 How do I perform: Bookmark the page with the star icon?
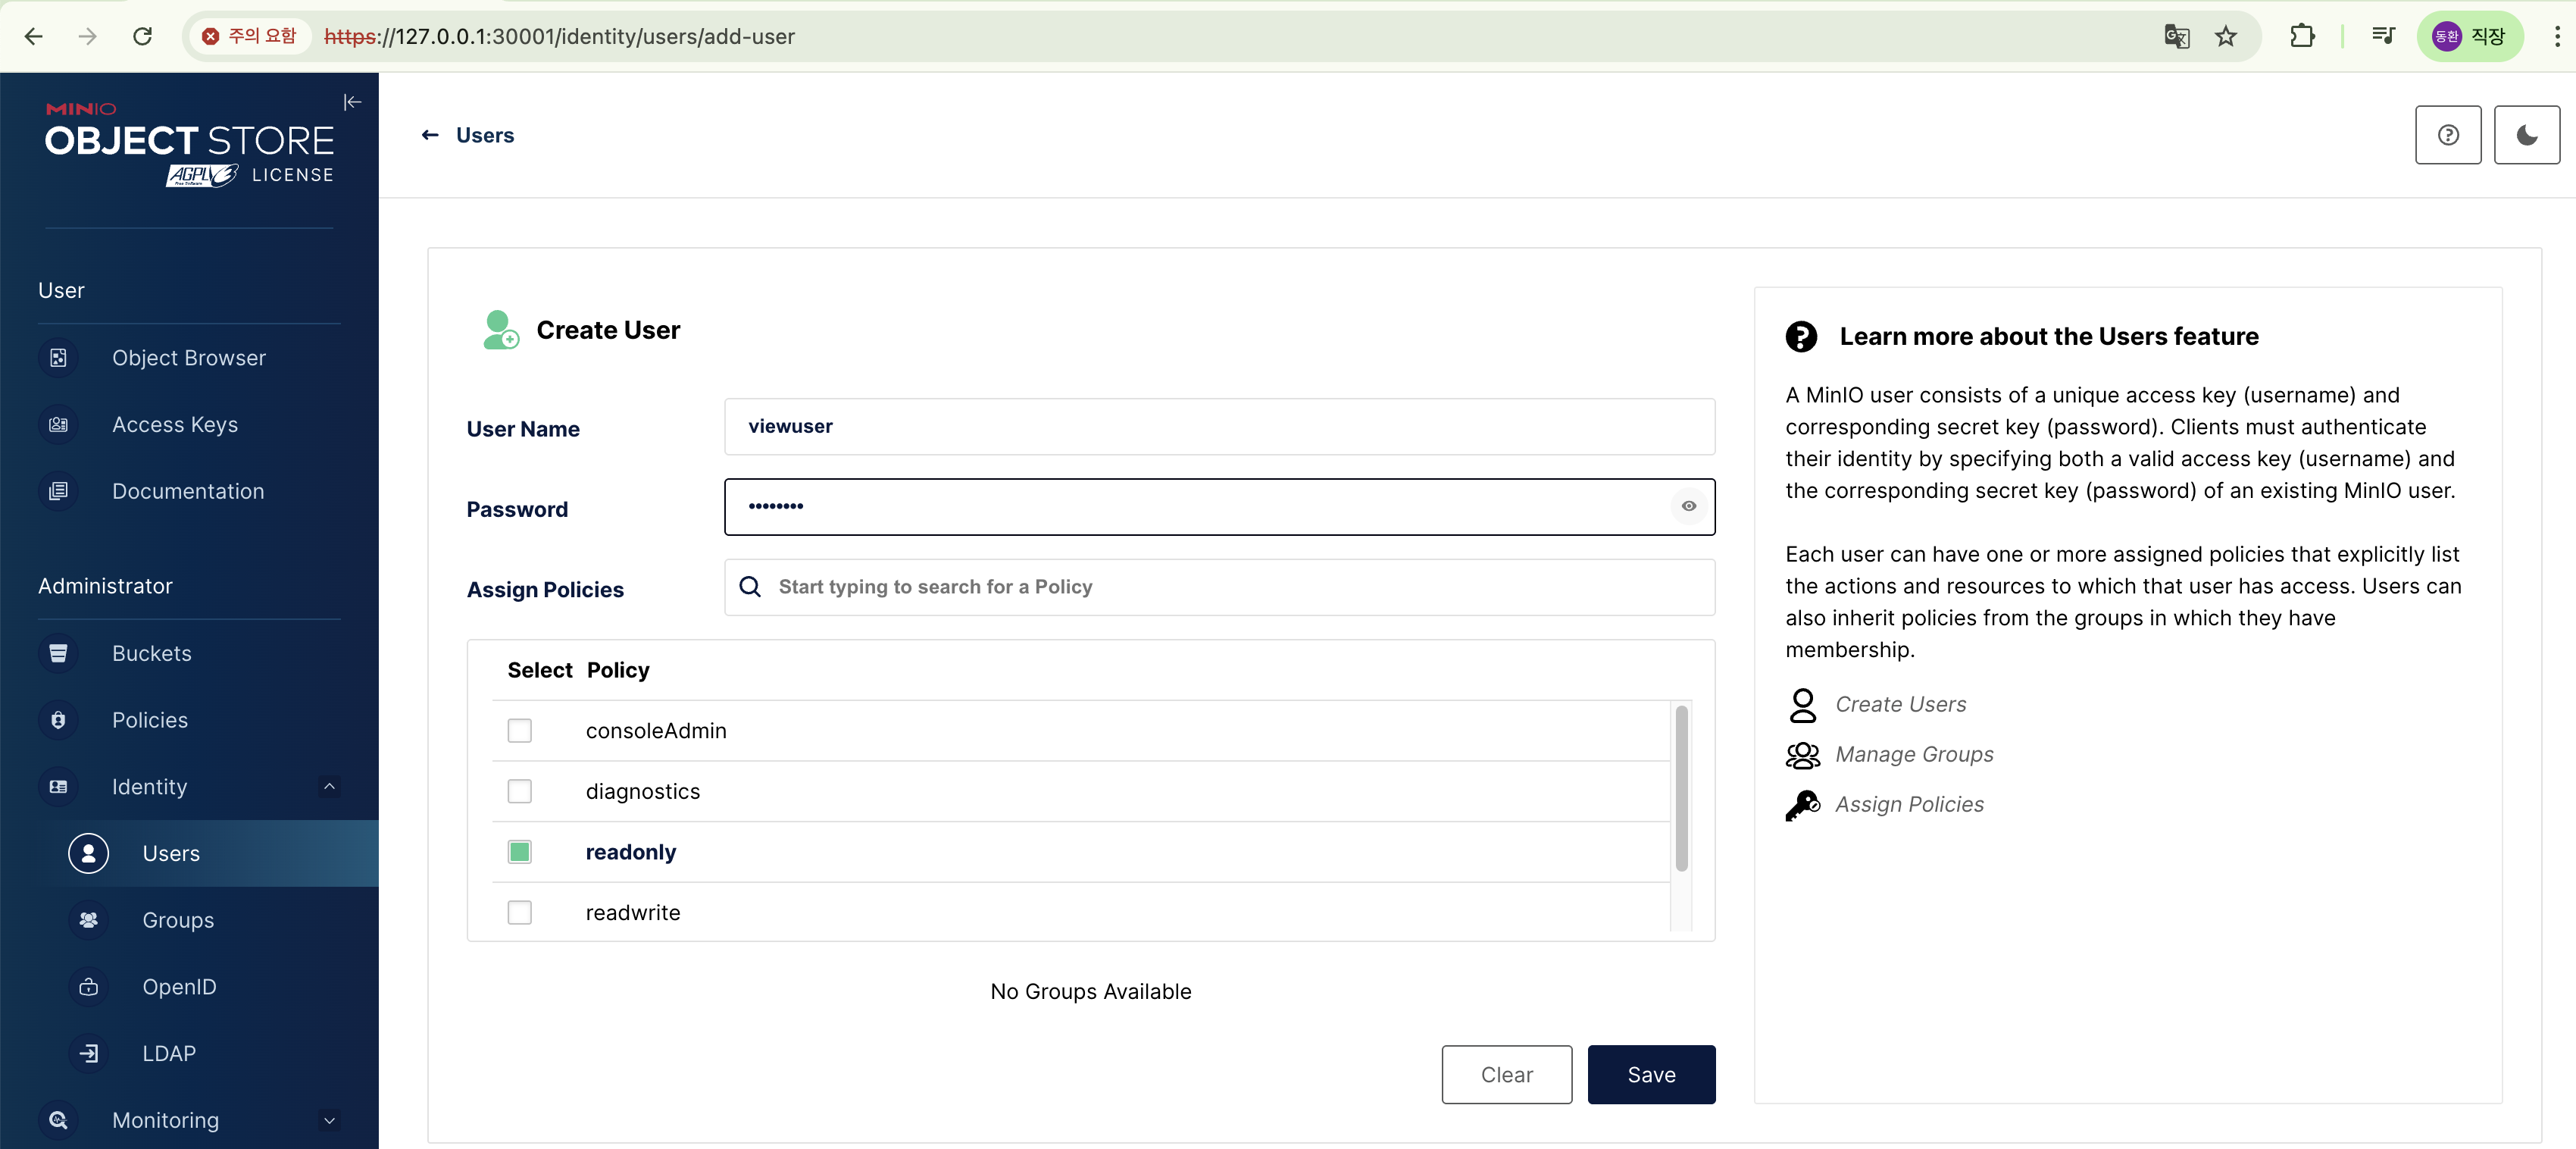pyautogui.click(x=2225, y=37)
